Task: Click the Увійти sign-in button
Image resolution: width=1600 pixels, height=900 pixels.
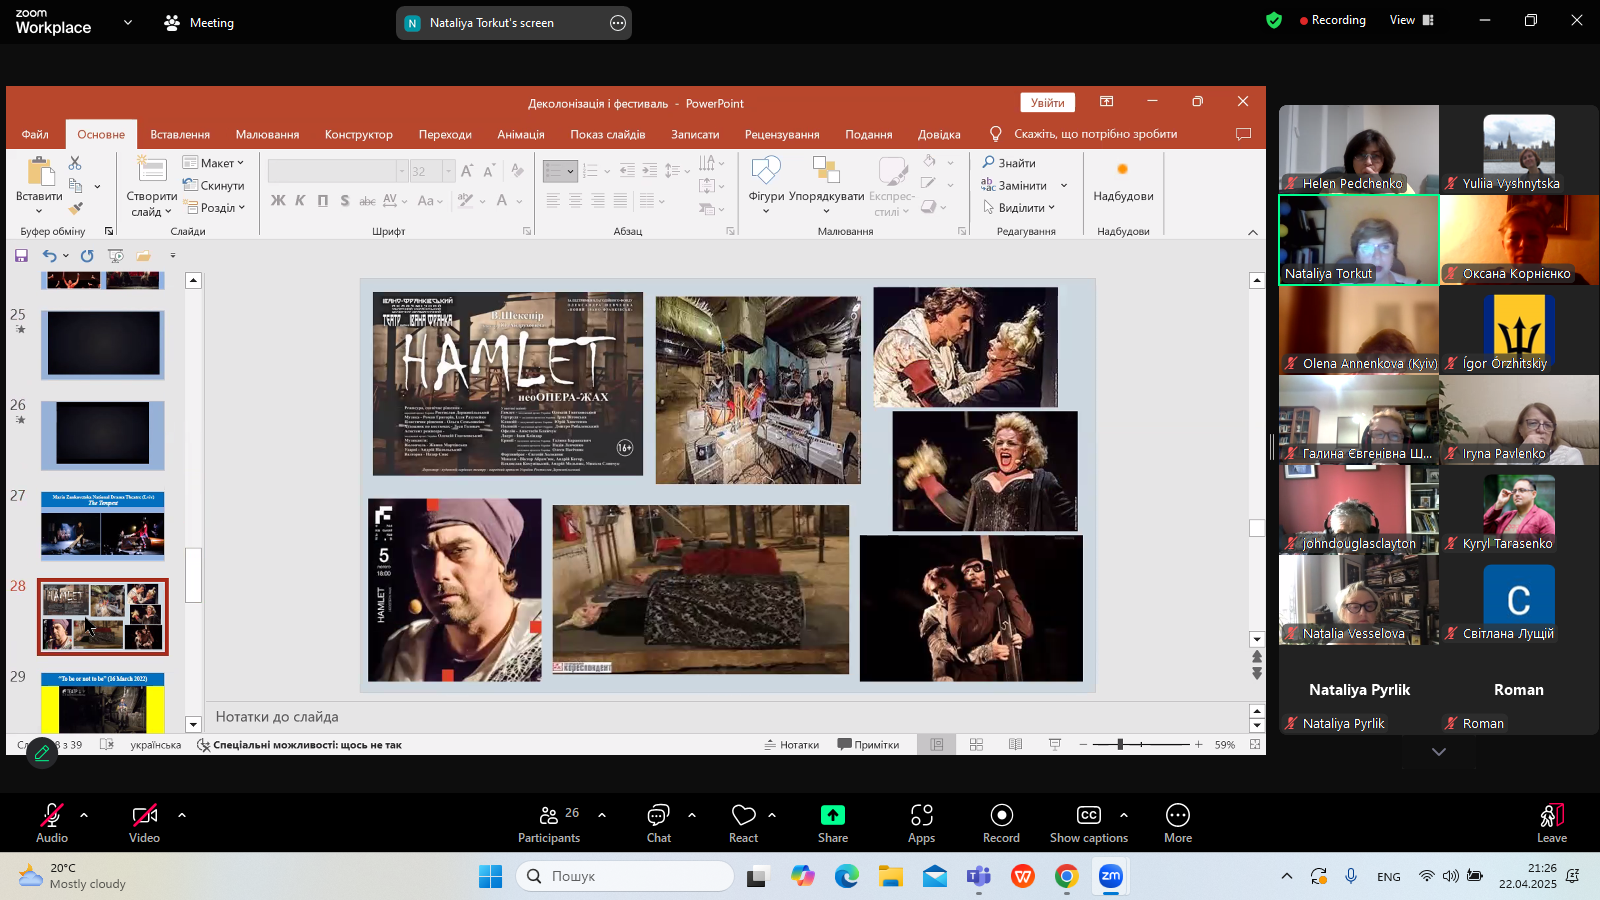Action: [1047, 103]
